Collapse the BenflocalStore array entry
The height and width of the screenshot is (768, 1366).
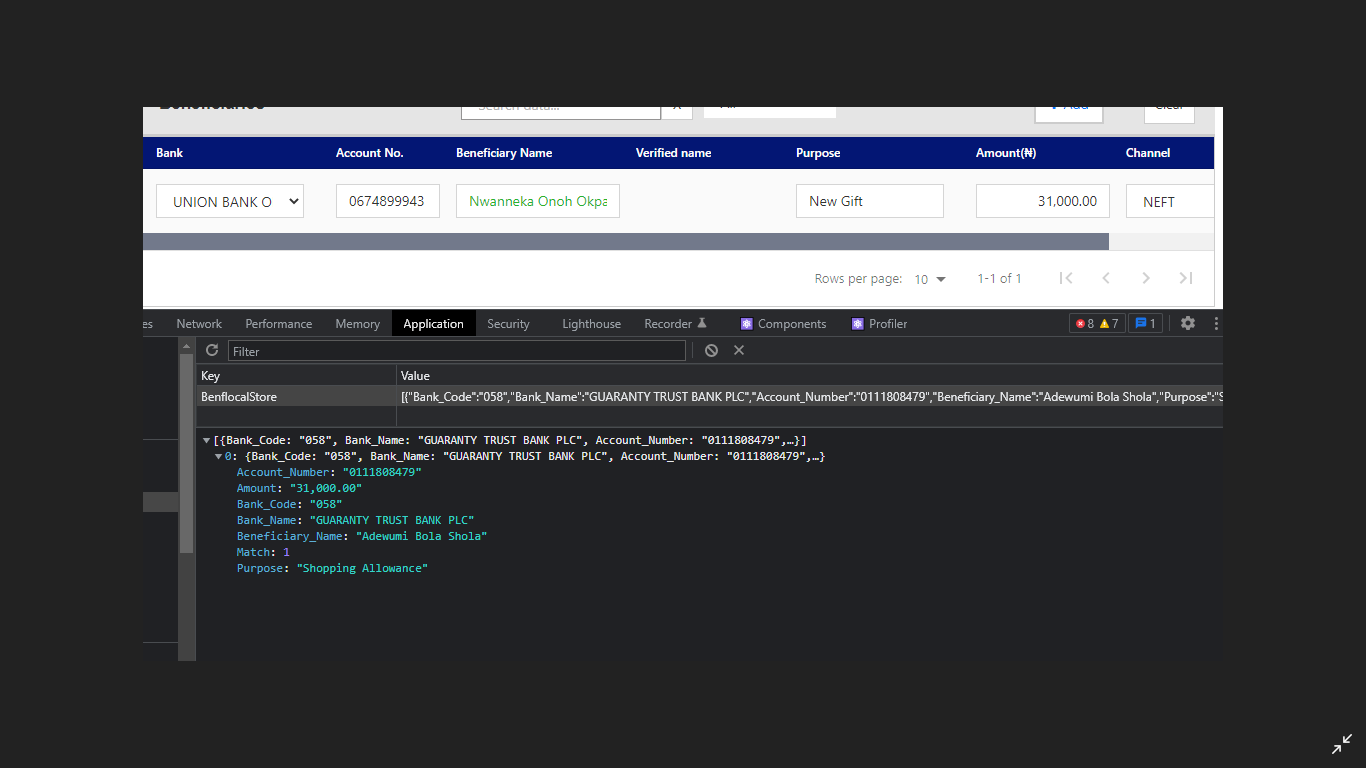pyautogui.click(x=206, y=440)
